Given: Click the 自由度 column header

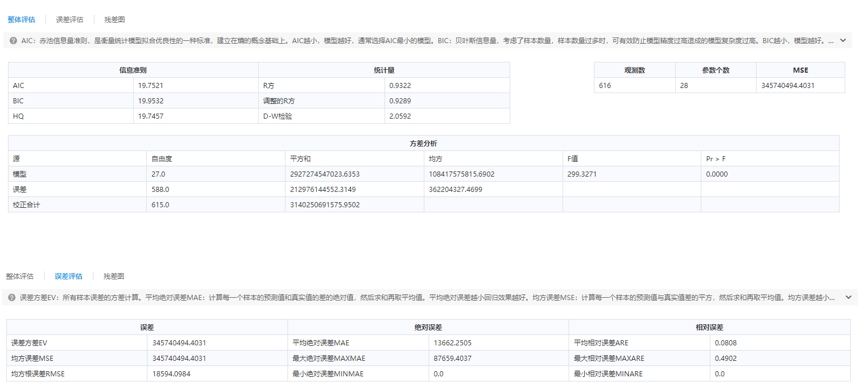Looking at the screenshot, I should click(x=162, y=159).
